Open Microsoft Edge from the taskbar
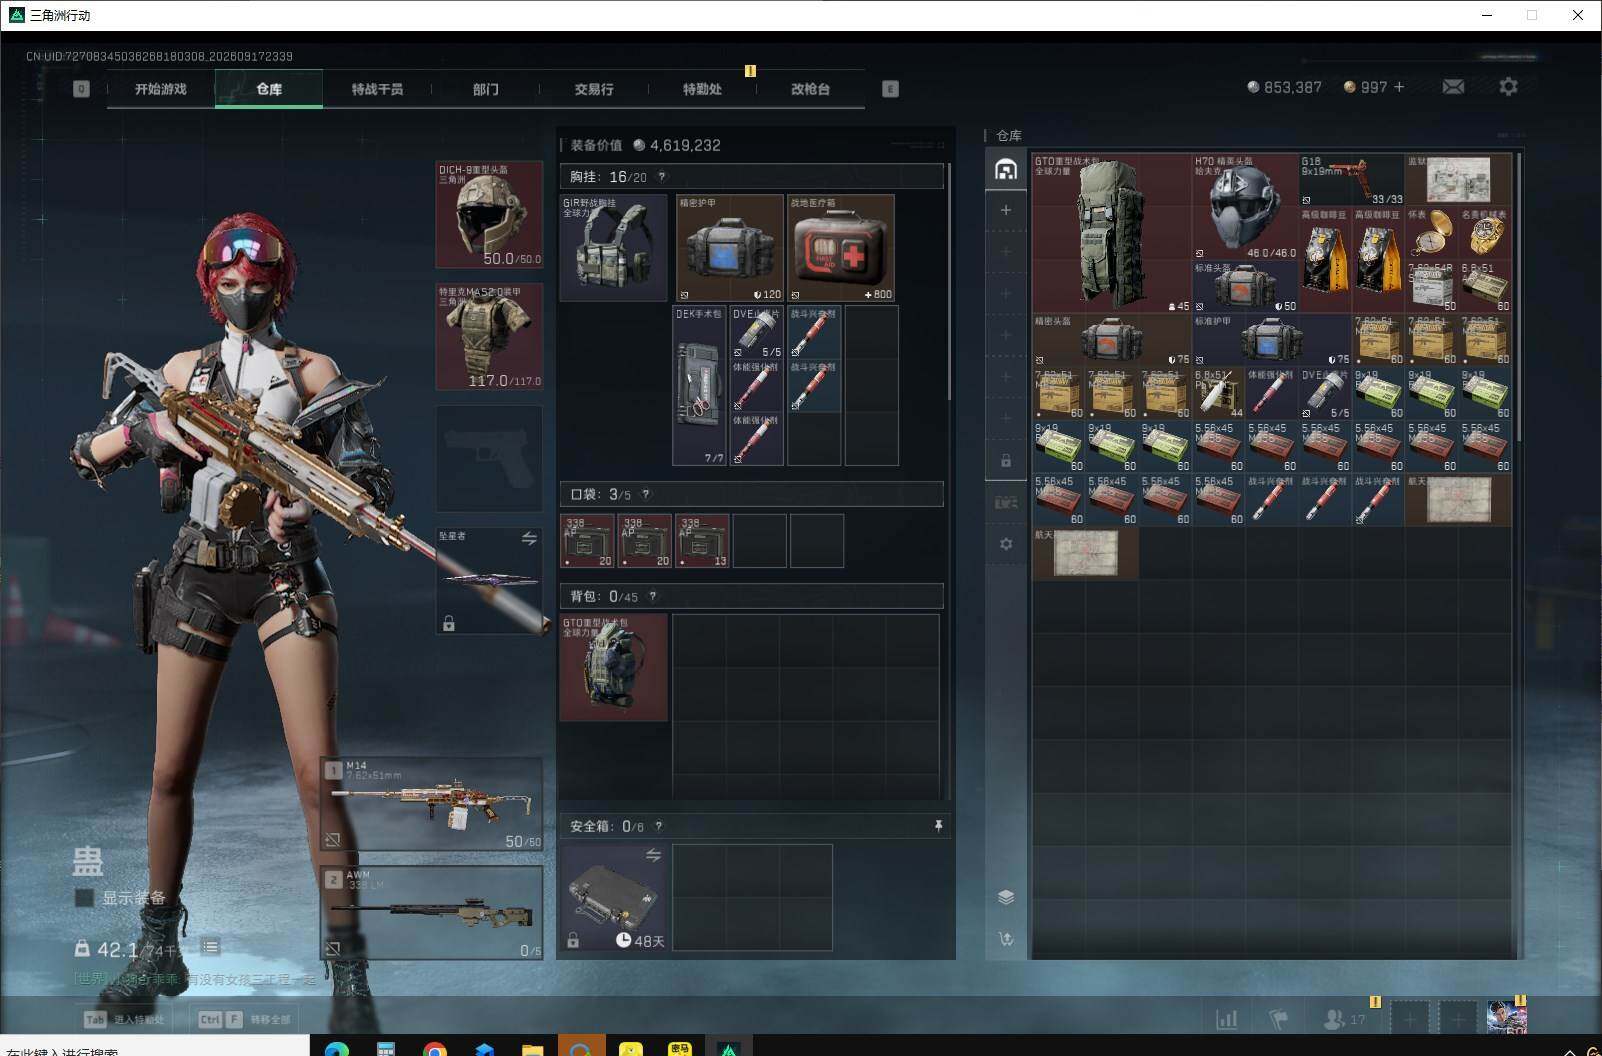Viewport: 1602px width, 1056px height. click(x=337, y=1048)
